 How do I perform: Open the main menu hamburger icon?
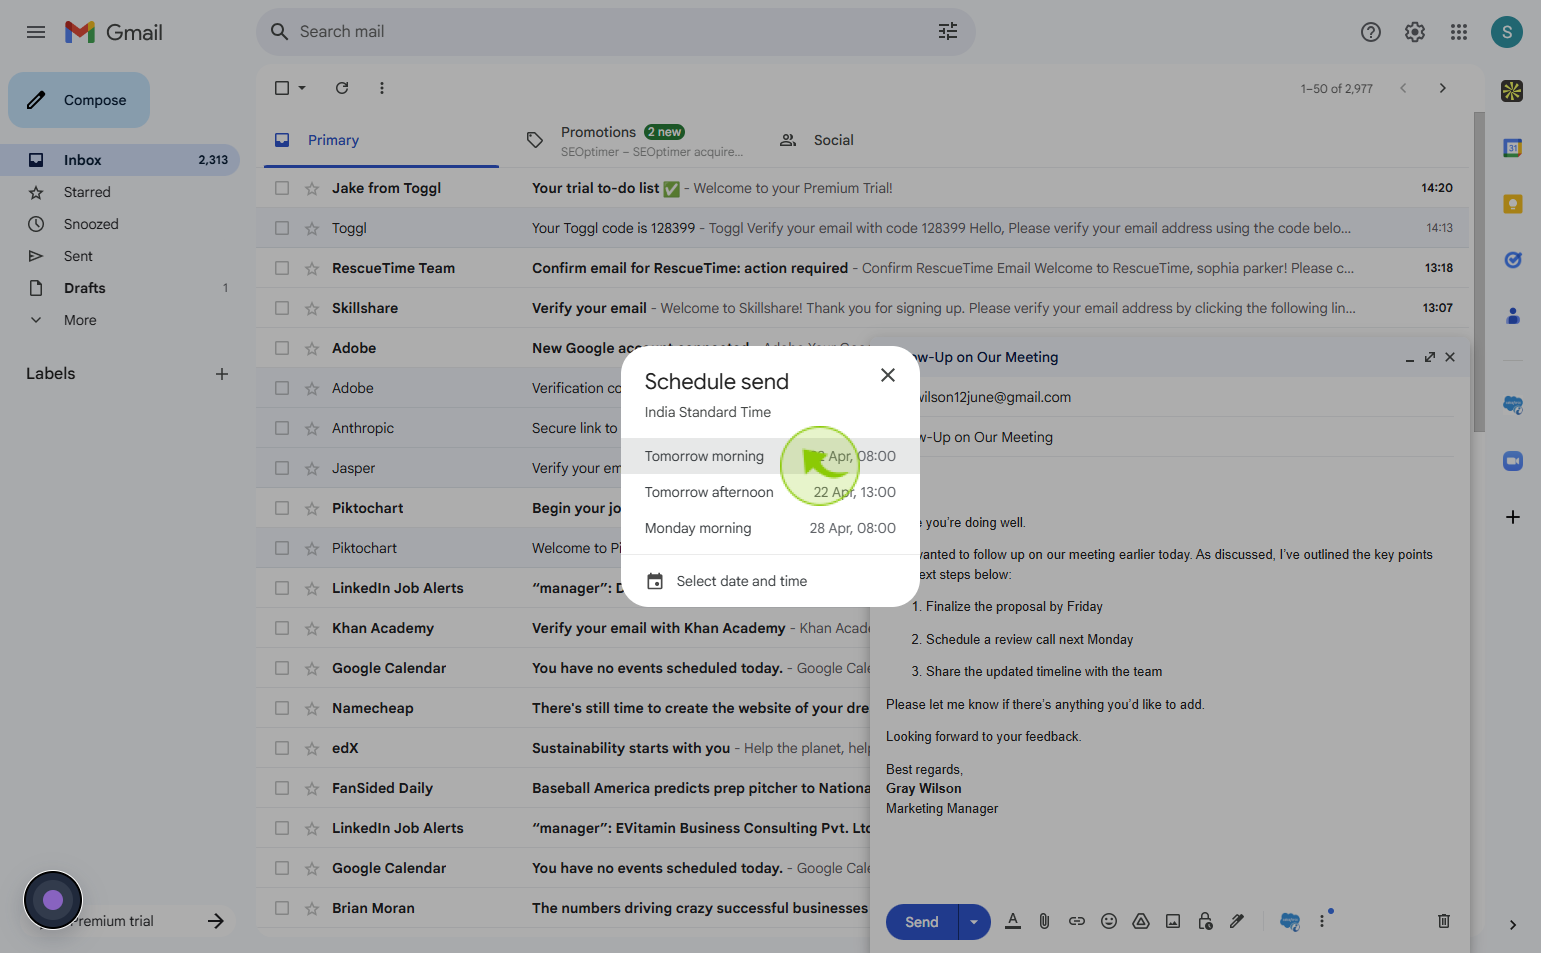point(36,32)
